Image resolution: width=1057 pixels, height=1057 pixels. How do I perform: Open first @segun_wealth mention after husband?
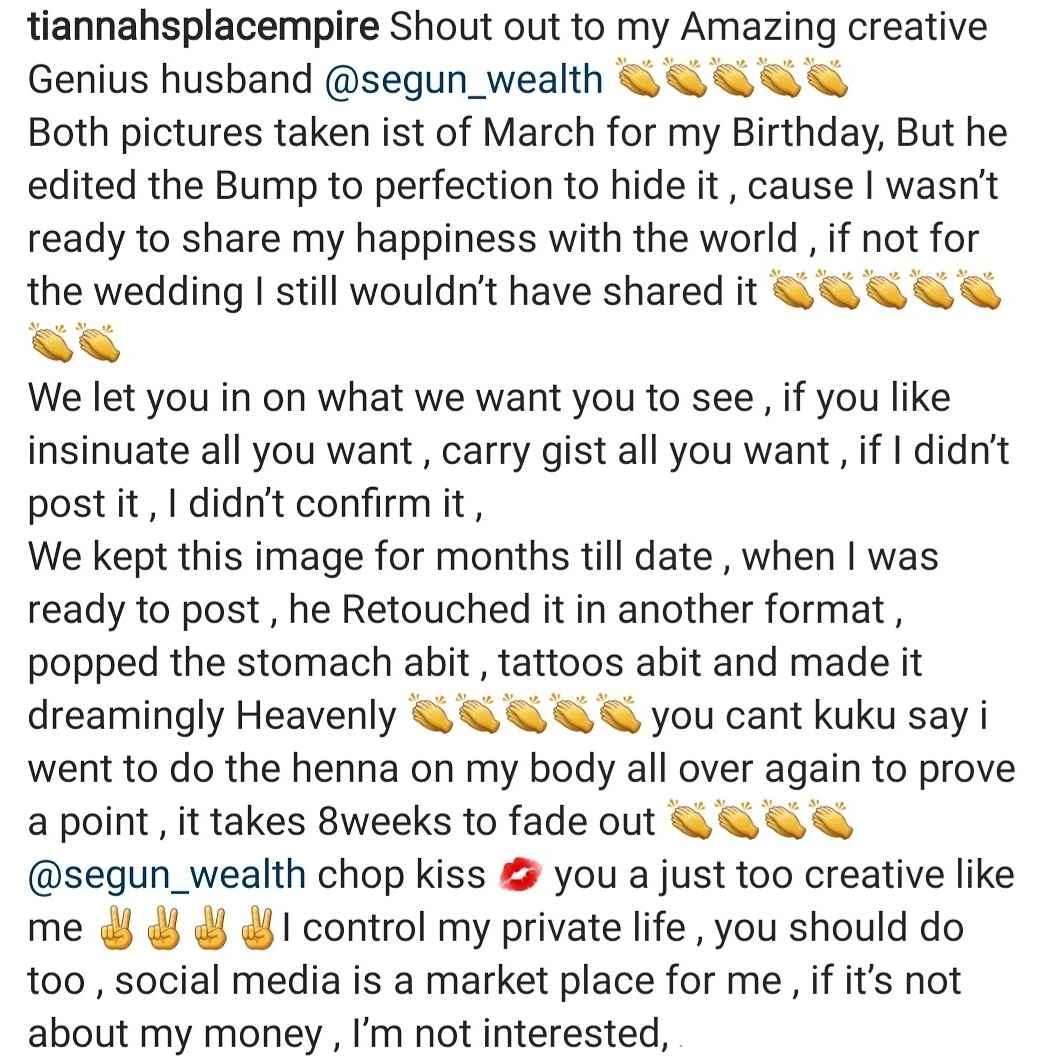[464, 80]
